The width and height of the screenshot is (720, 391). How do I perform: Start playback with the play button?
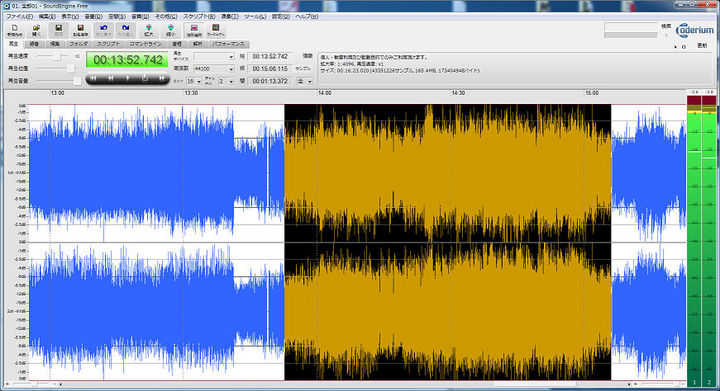point(128,78)
